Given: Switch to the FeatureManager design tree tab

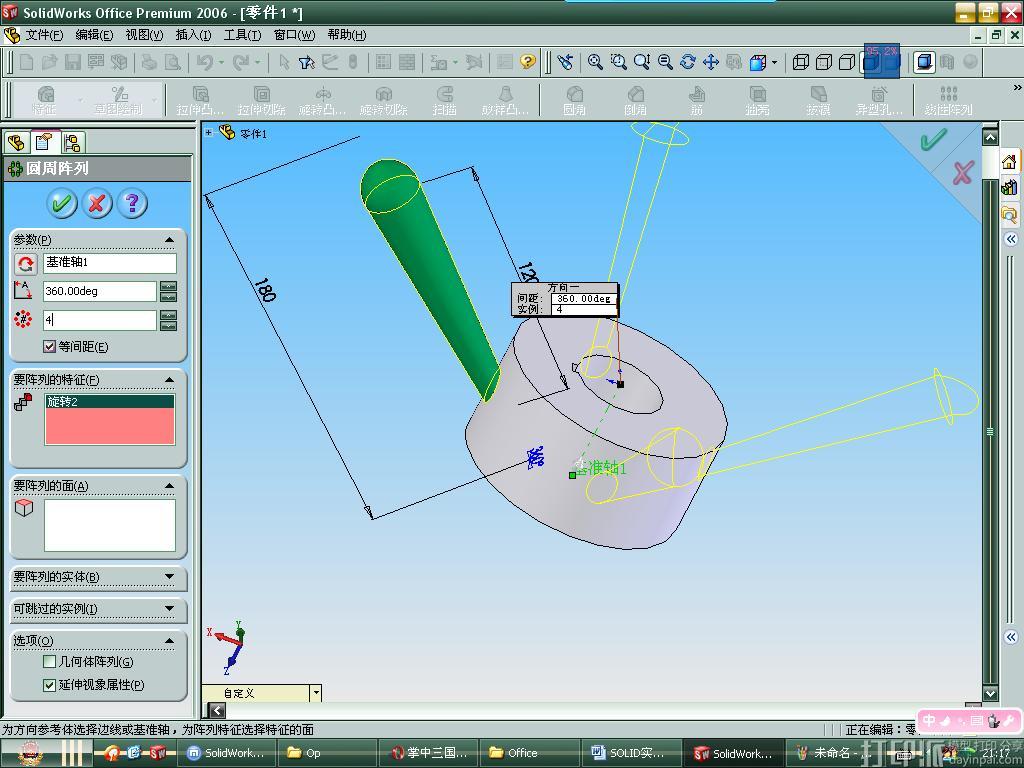Looking at the screenshot, I should pyautogui.click(x=16, y=143).
